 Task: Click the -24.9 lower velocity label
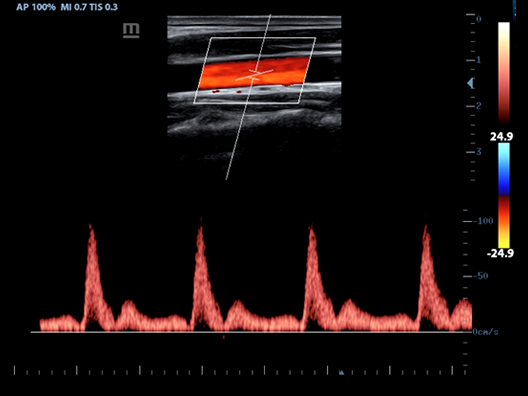point(500,253)
